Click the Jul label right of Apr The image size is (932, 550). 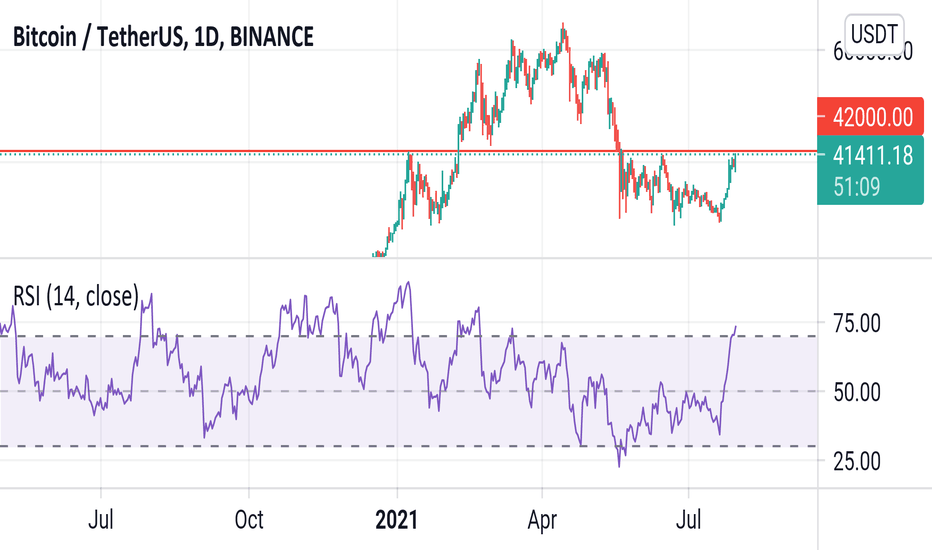tap(689, 520)
